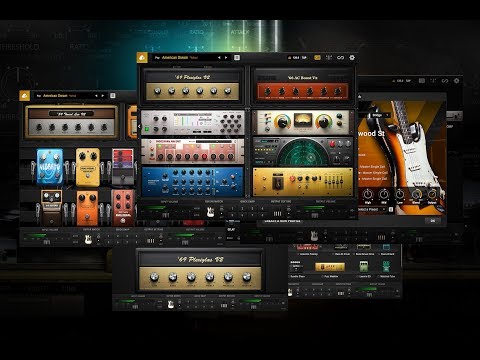Viewport: 480px width, 360px height.
Task: Go to previous preset in left window
Action: point(96,96)
